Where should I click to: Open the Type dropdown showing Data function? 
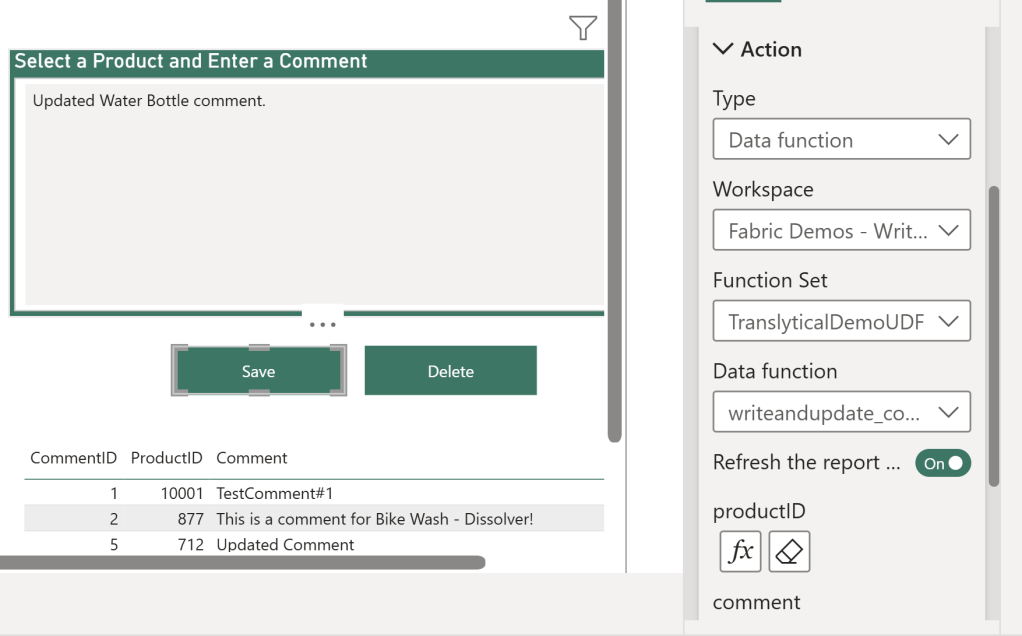point(841,140)
